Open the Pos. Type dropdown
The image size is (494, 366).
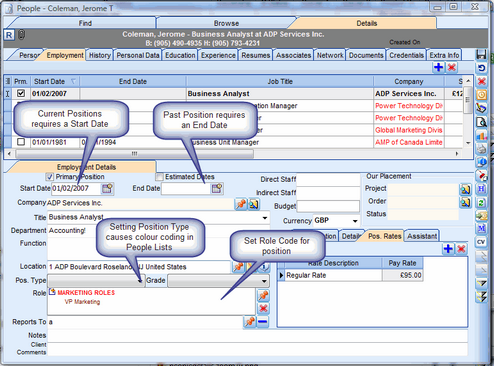(x=140, y=281)
